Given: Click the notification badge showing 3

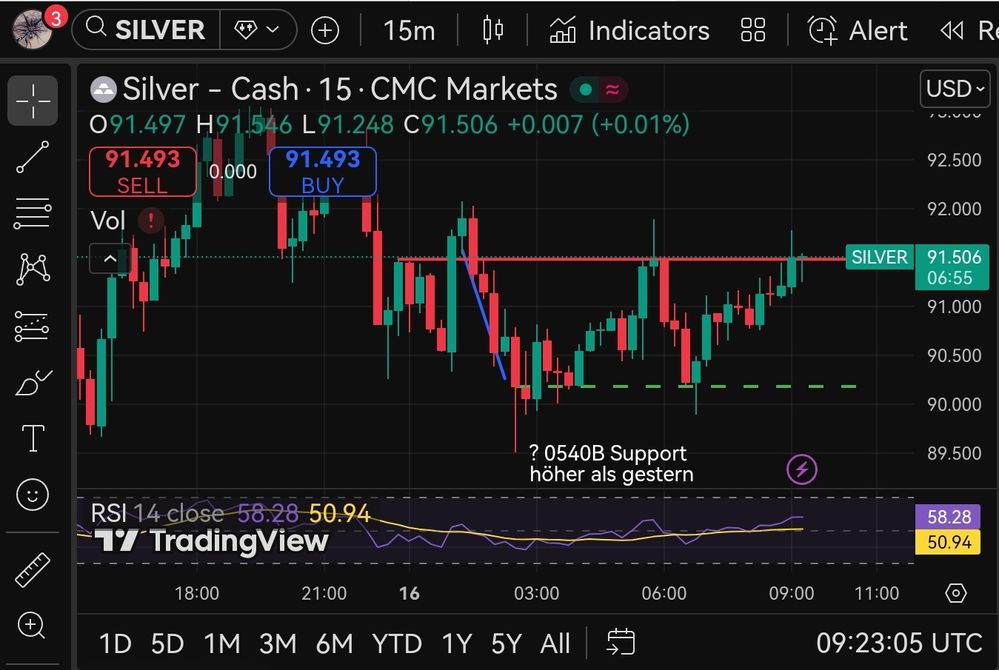Looking at the screenshot, I should click(x=56, y=17).
